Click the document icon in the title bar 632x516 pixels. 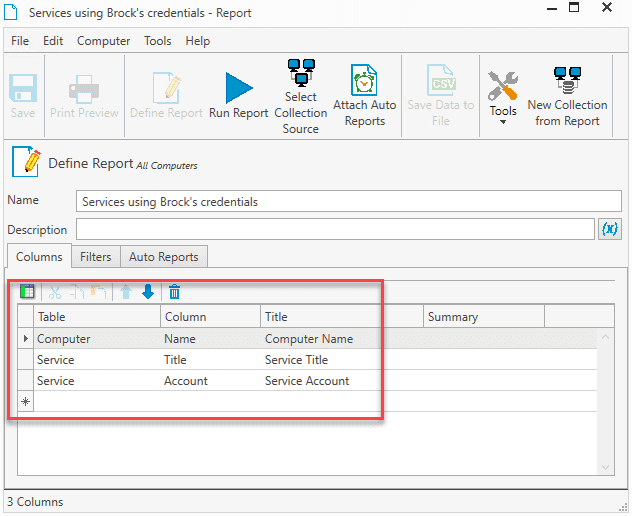[11, 12]
